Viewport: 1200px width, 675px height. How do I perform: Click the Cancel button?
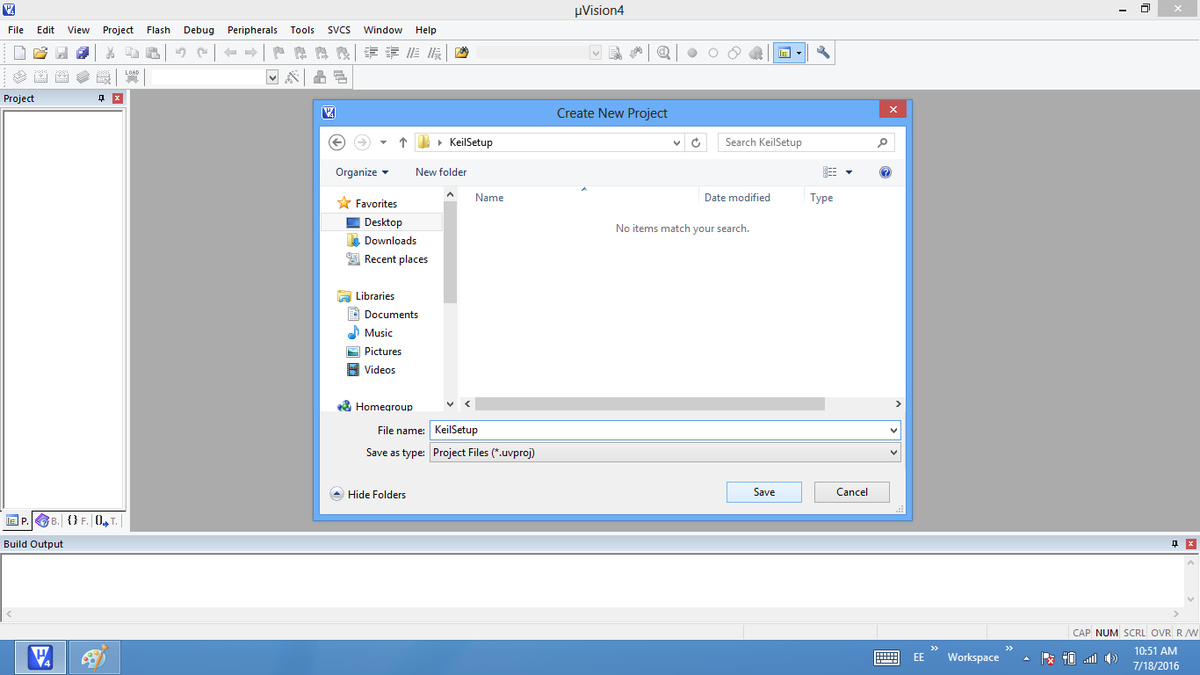click(852, 492)
